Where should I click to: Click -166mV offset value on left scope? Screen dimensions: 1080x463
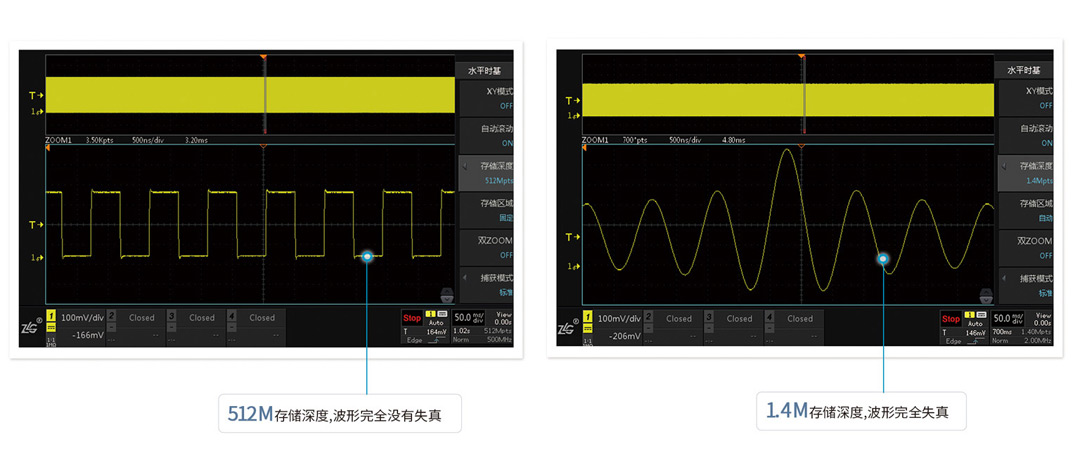(x=87, y=335)
